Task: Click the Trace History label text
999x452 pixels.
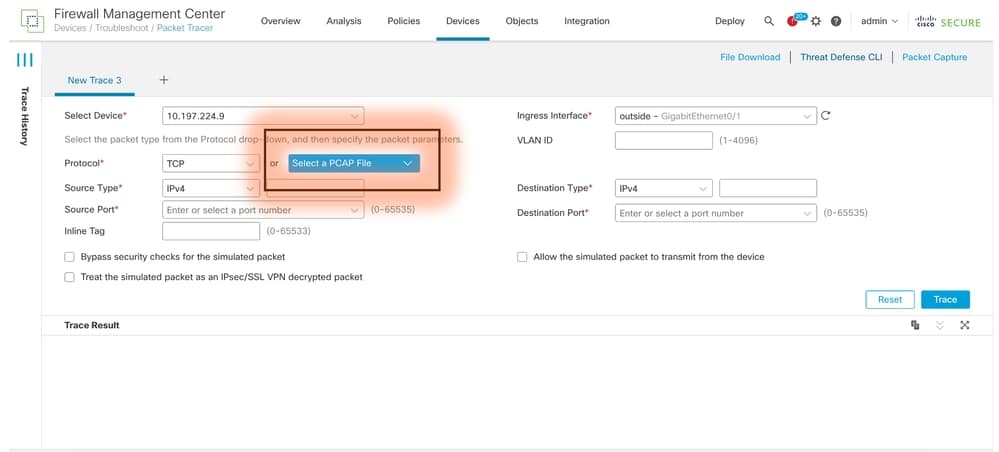Action: 24,116
